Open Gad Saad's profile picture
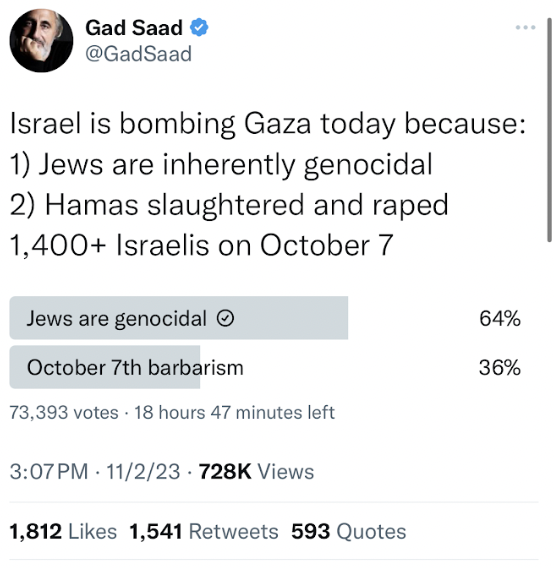This screenshot has width=554, height=568. point(41,41)
